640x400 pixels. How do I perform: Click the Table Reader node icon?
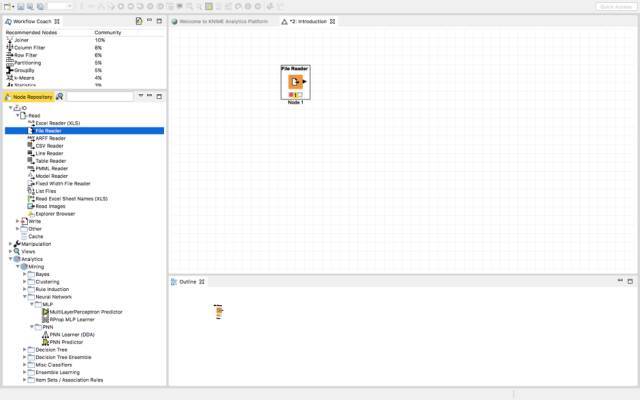pyautogui.click(x=31, y=161)
